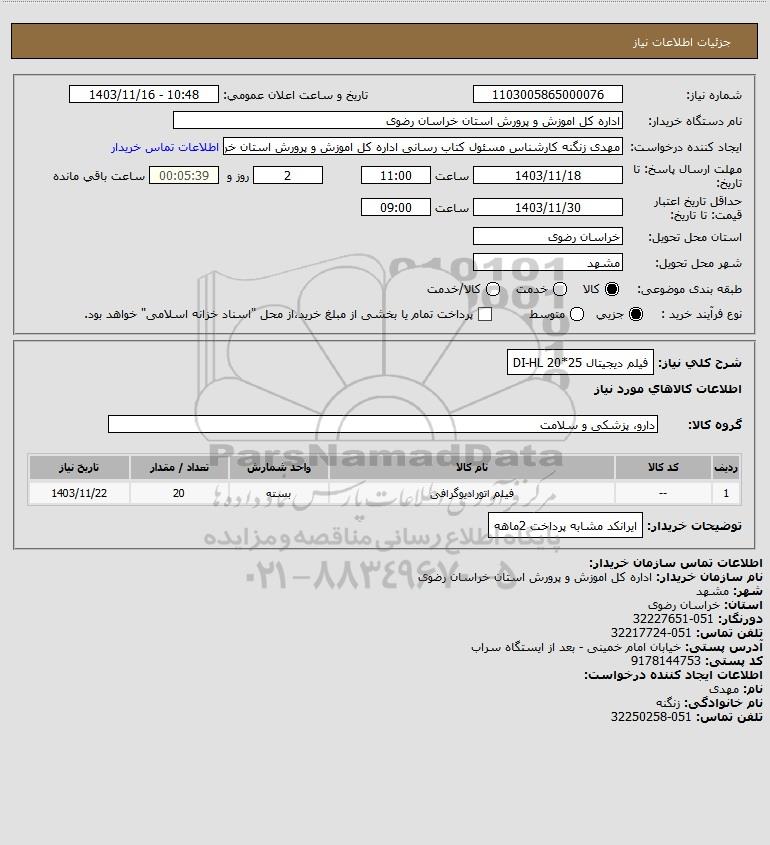Click the response deadline time 11:00
This screenshot has height=845, width=770.
pos(396,175)
